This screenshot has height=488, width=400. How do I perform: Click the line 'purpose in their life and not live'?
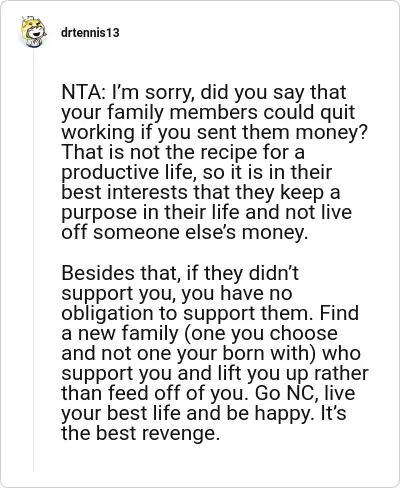tap(207, 213)
